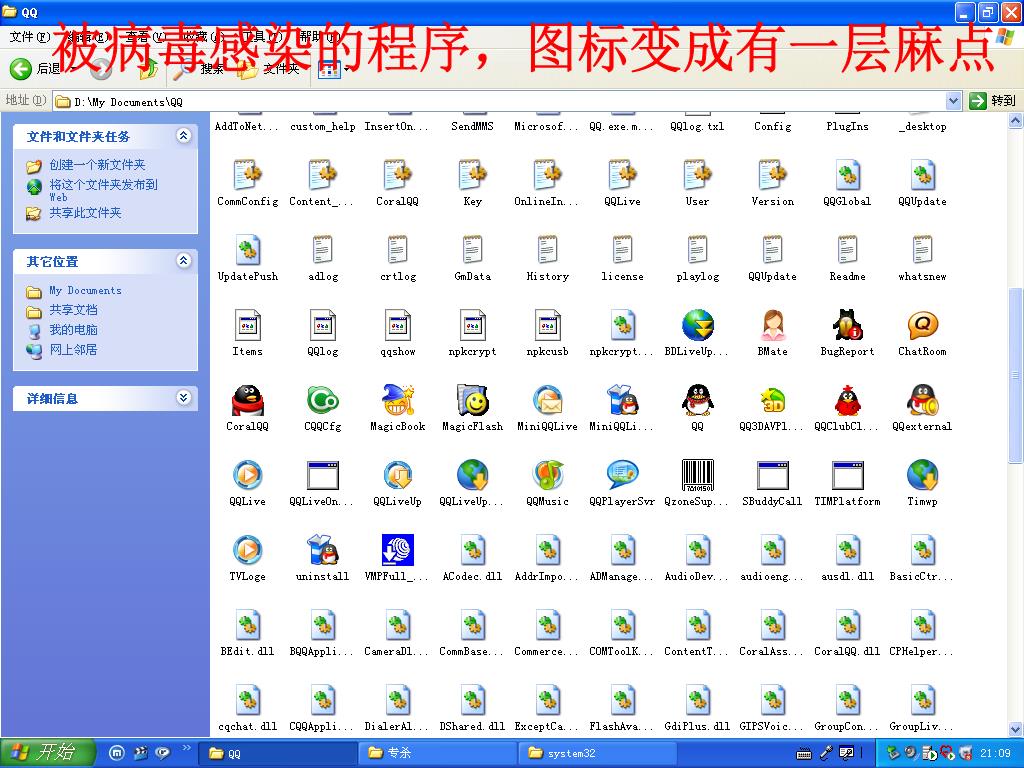Select the MiniQQLive mail icon

click(548, 400)
